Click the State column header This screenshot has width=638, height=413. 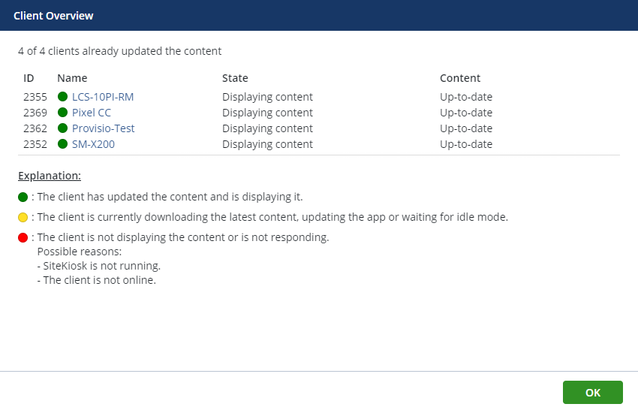(235, 78)
